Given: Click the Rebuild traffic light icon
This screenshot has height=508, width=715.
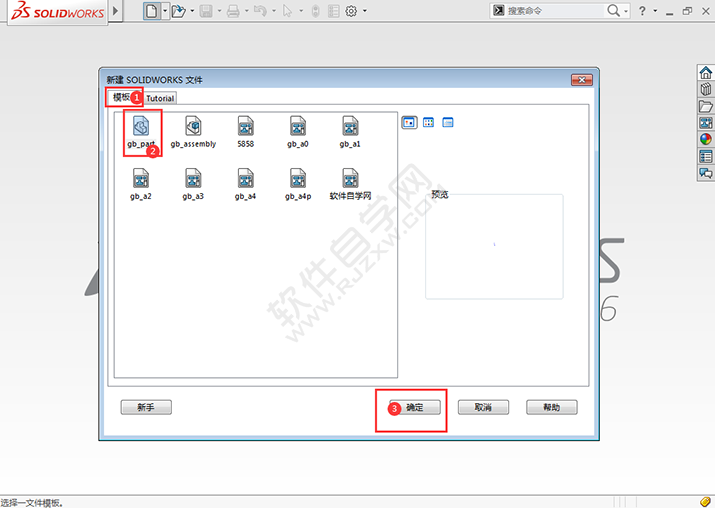Looking at the screenshot, I should click(x=316, y=10).
